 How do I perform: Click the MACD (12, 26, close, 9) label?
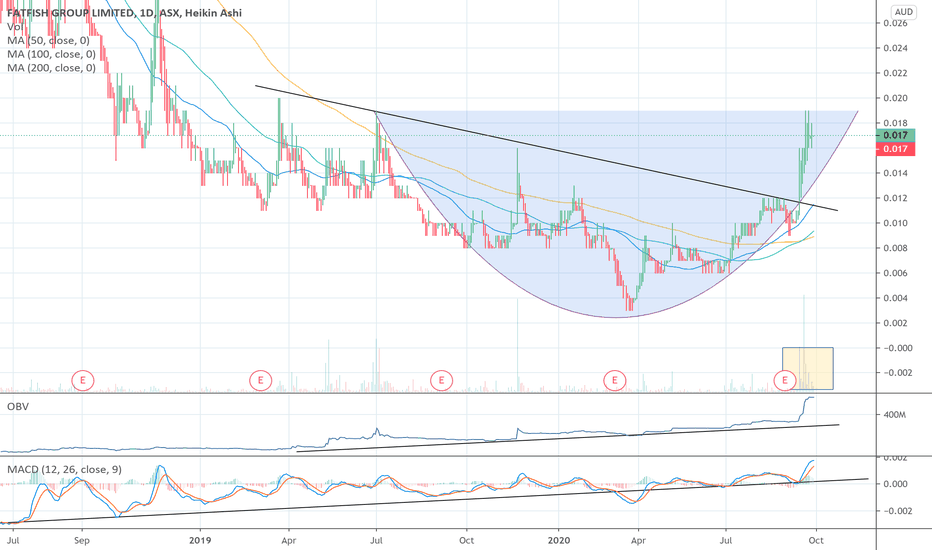[64, 470]
